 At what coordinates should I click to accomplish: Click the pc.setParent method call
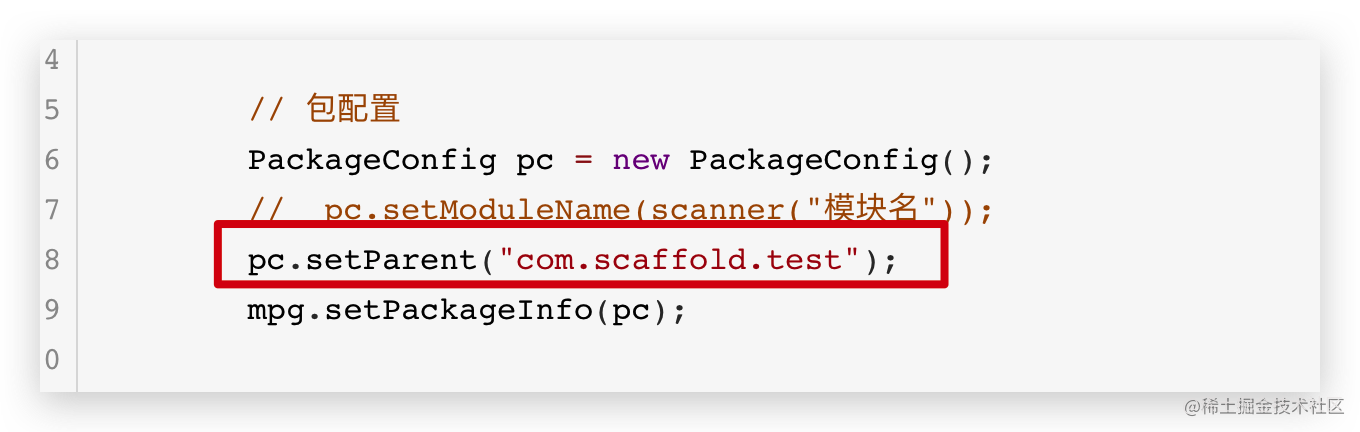pyautogui.click(x=364, y=260)
